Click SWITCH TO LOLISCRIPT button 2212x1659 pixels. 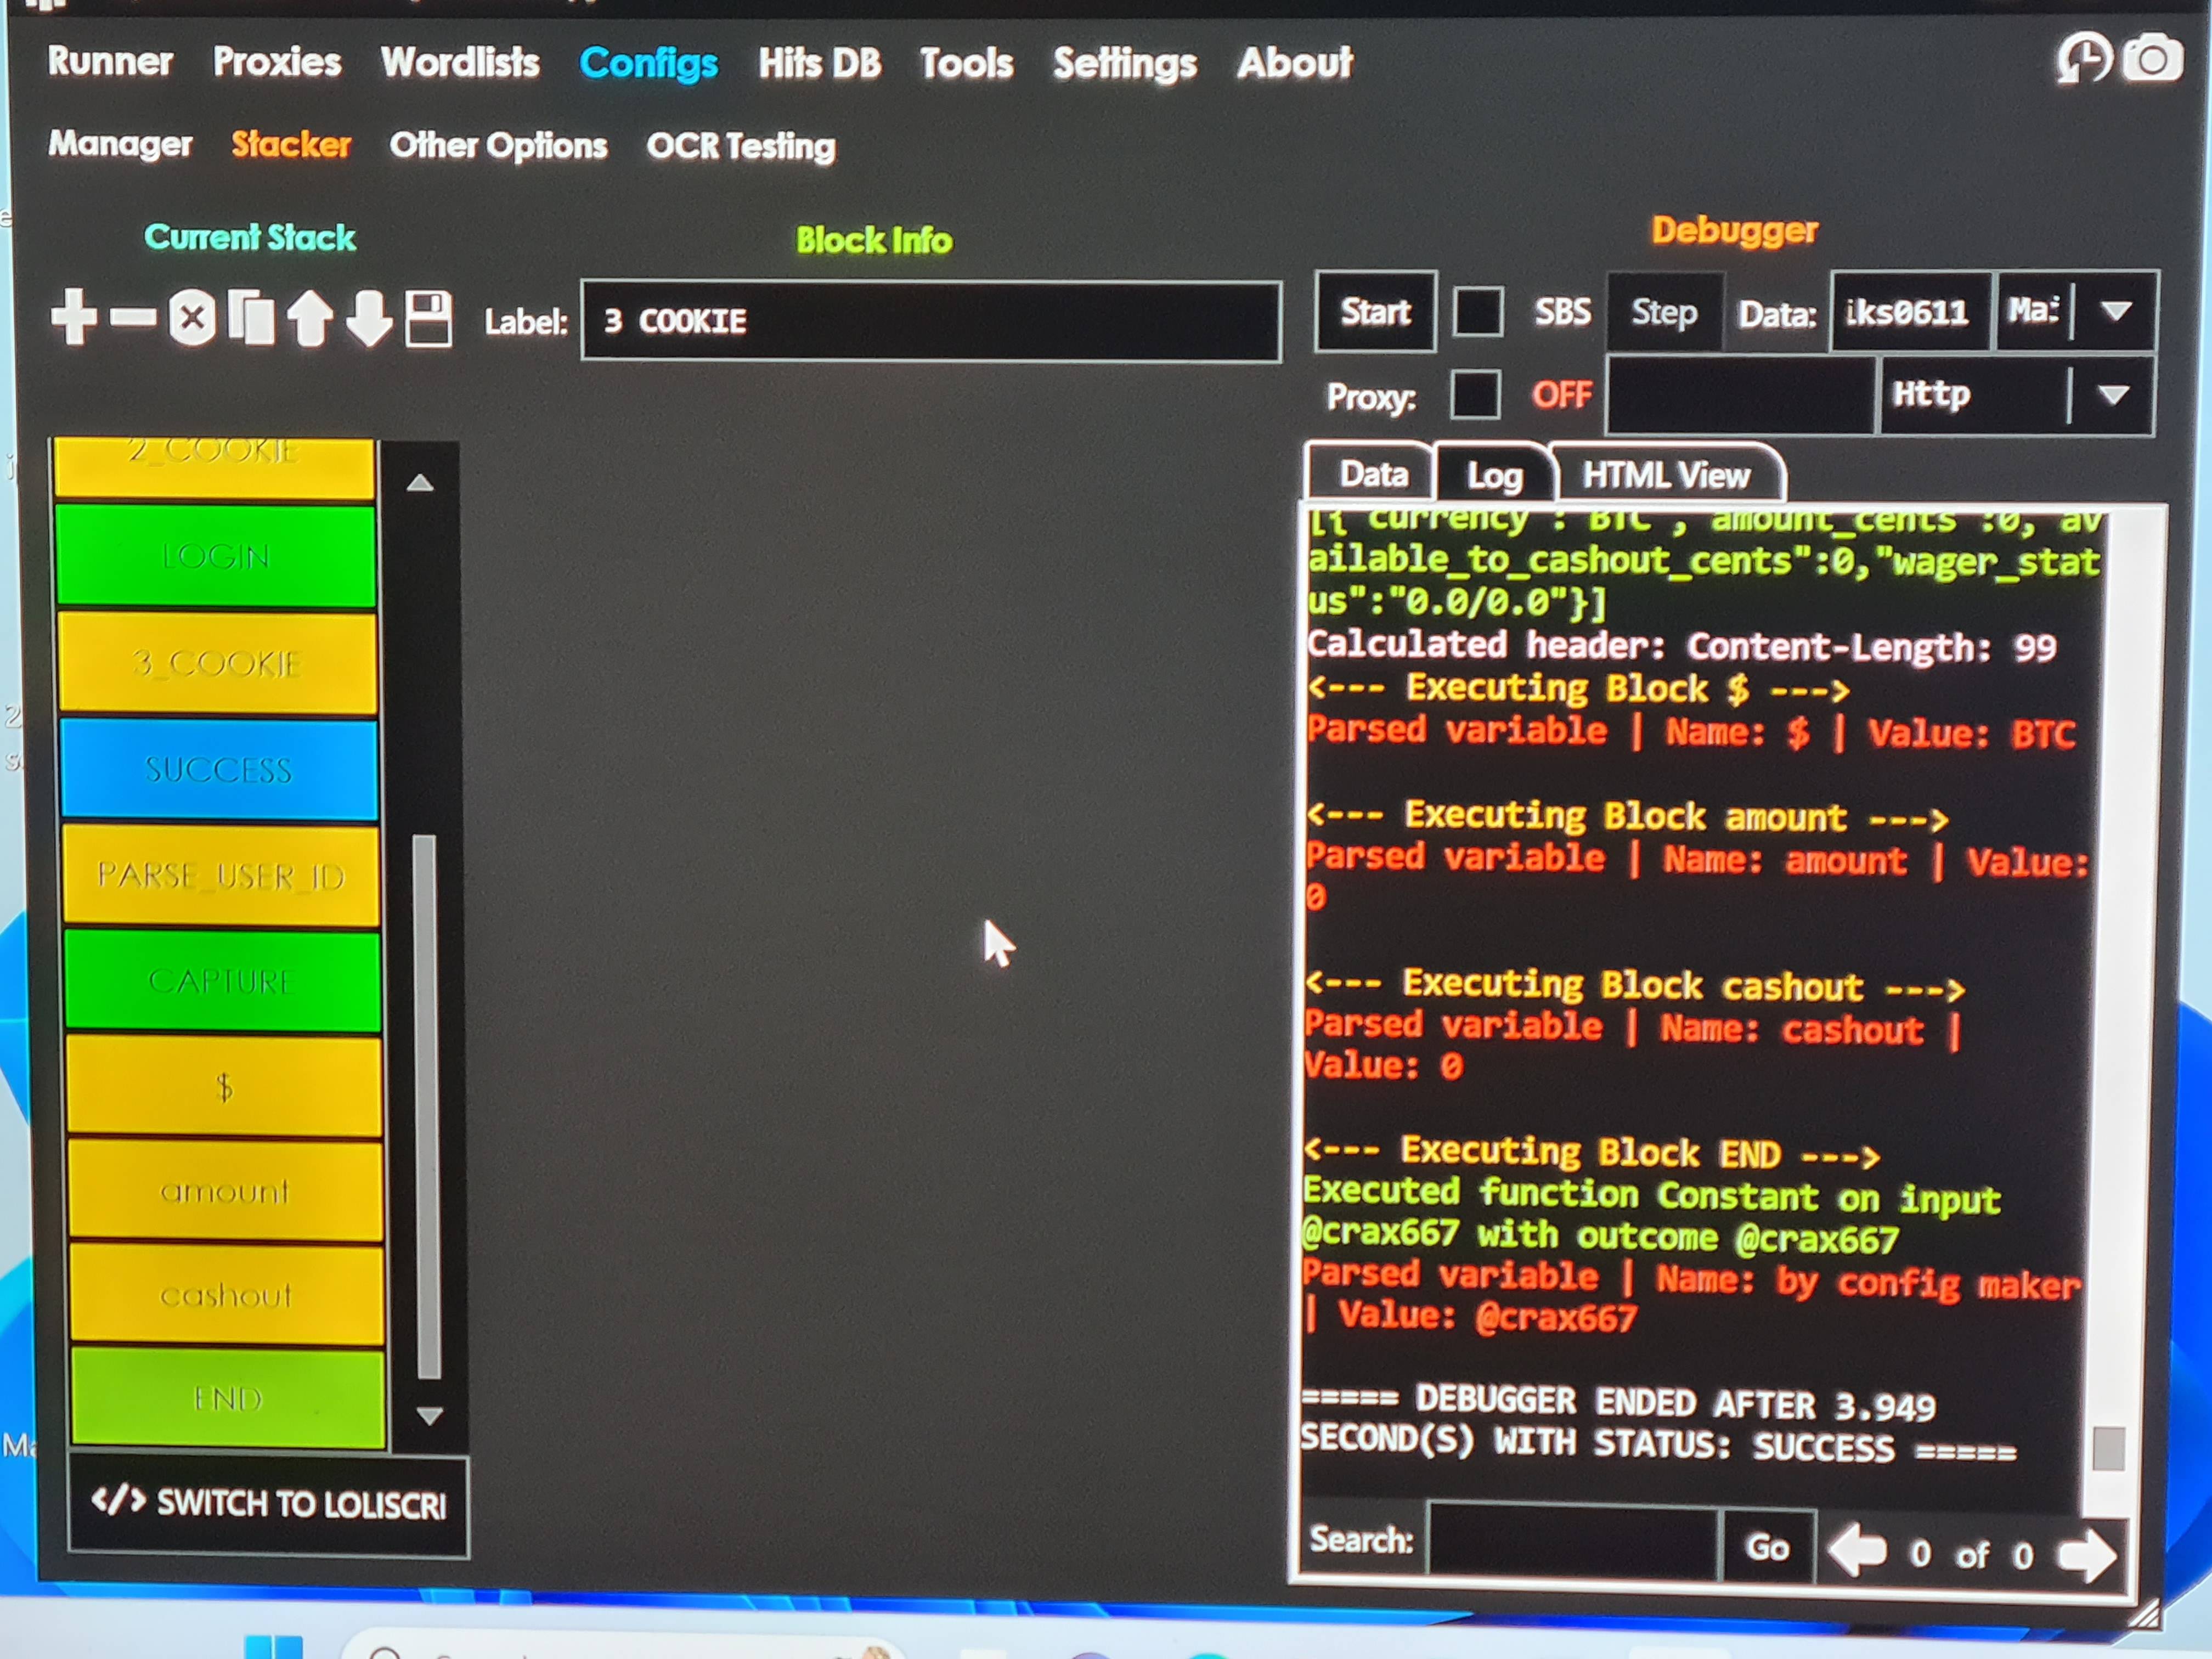click(x=268, y=1503)
